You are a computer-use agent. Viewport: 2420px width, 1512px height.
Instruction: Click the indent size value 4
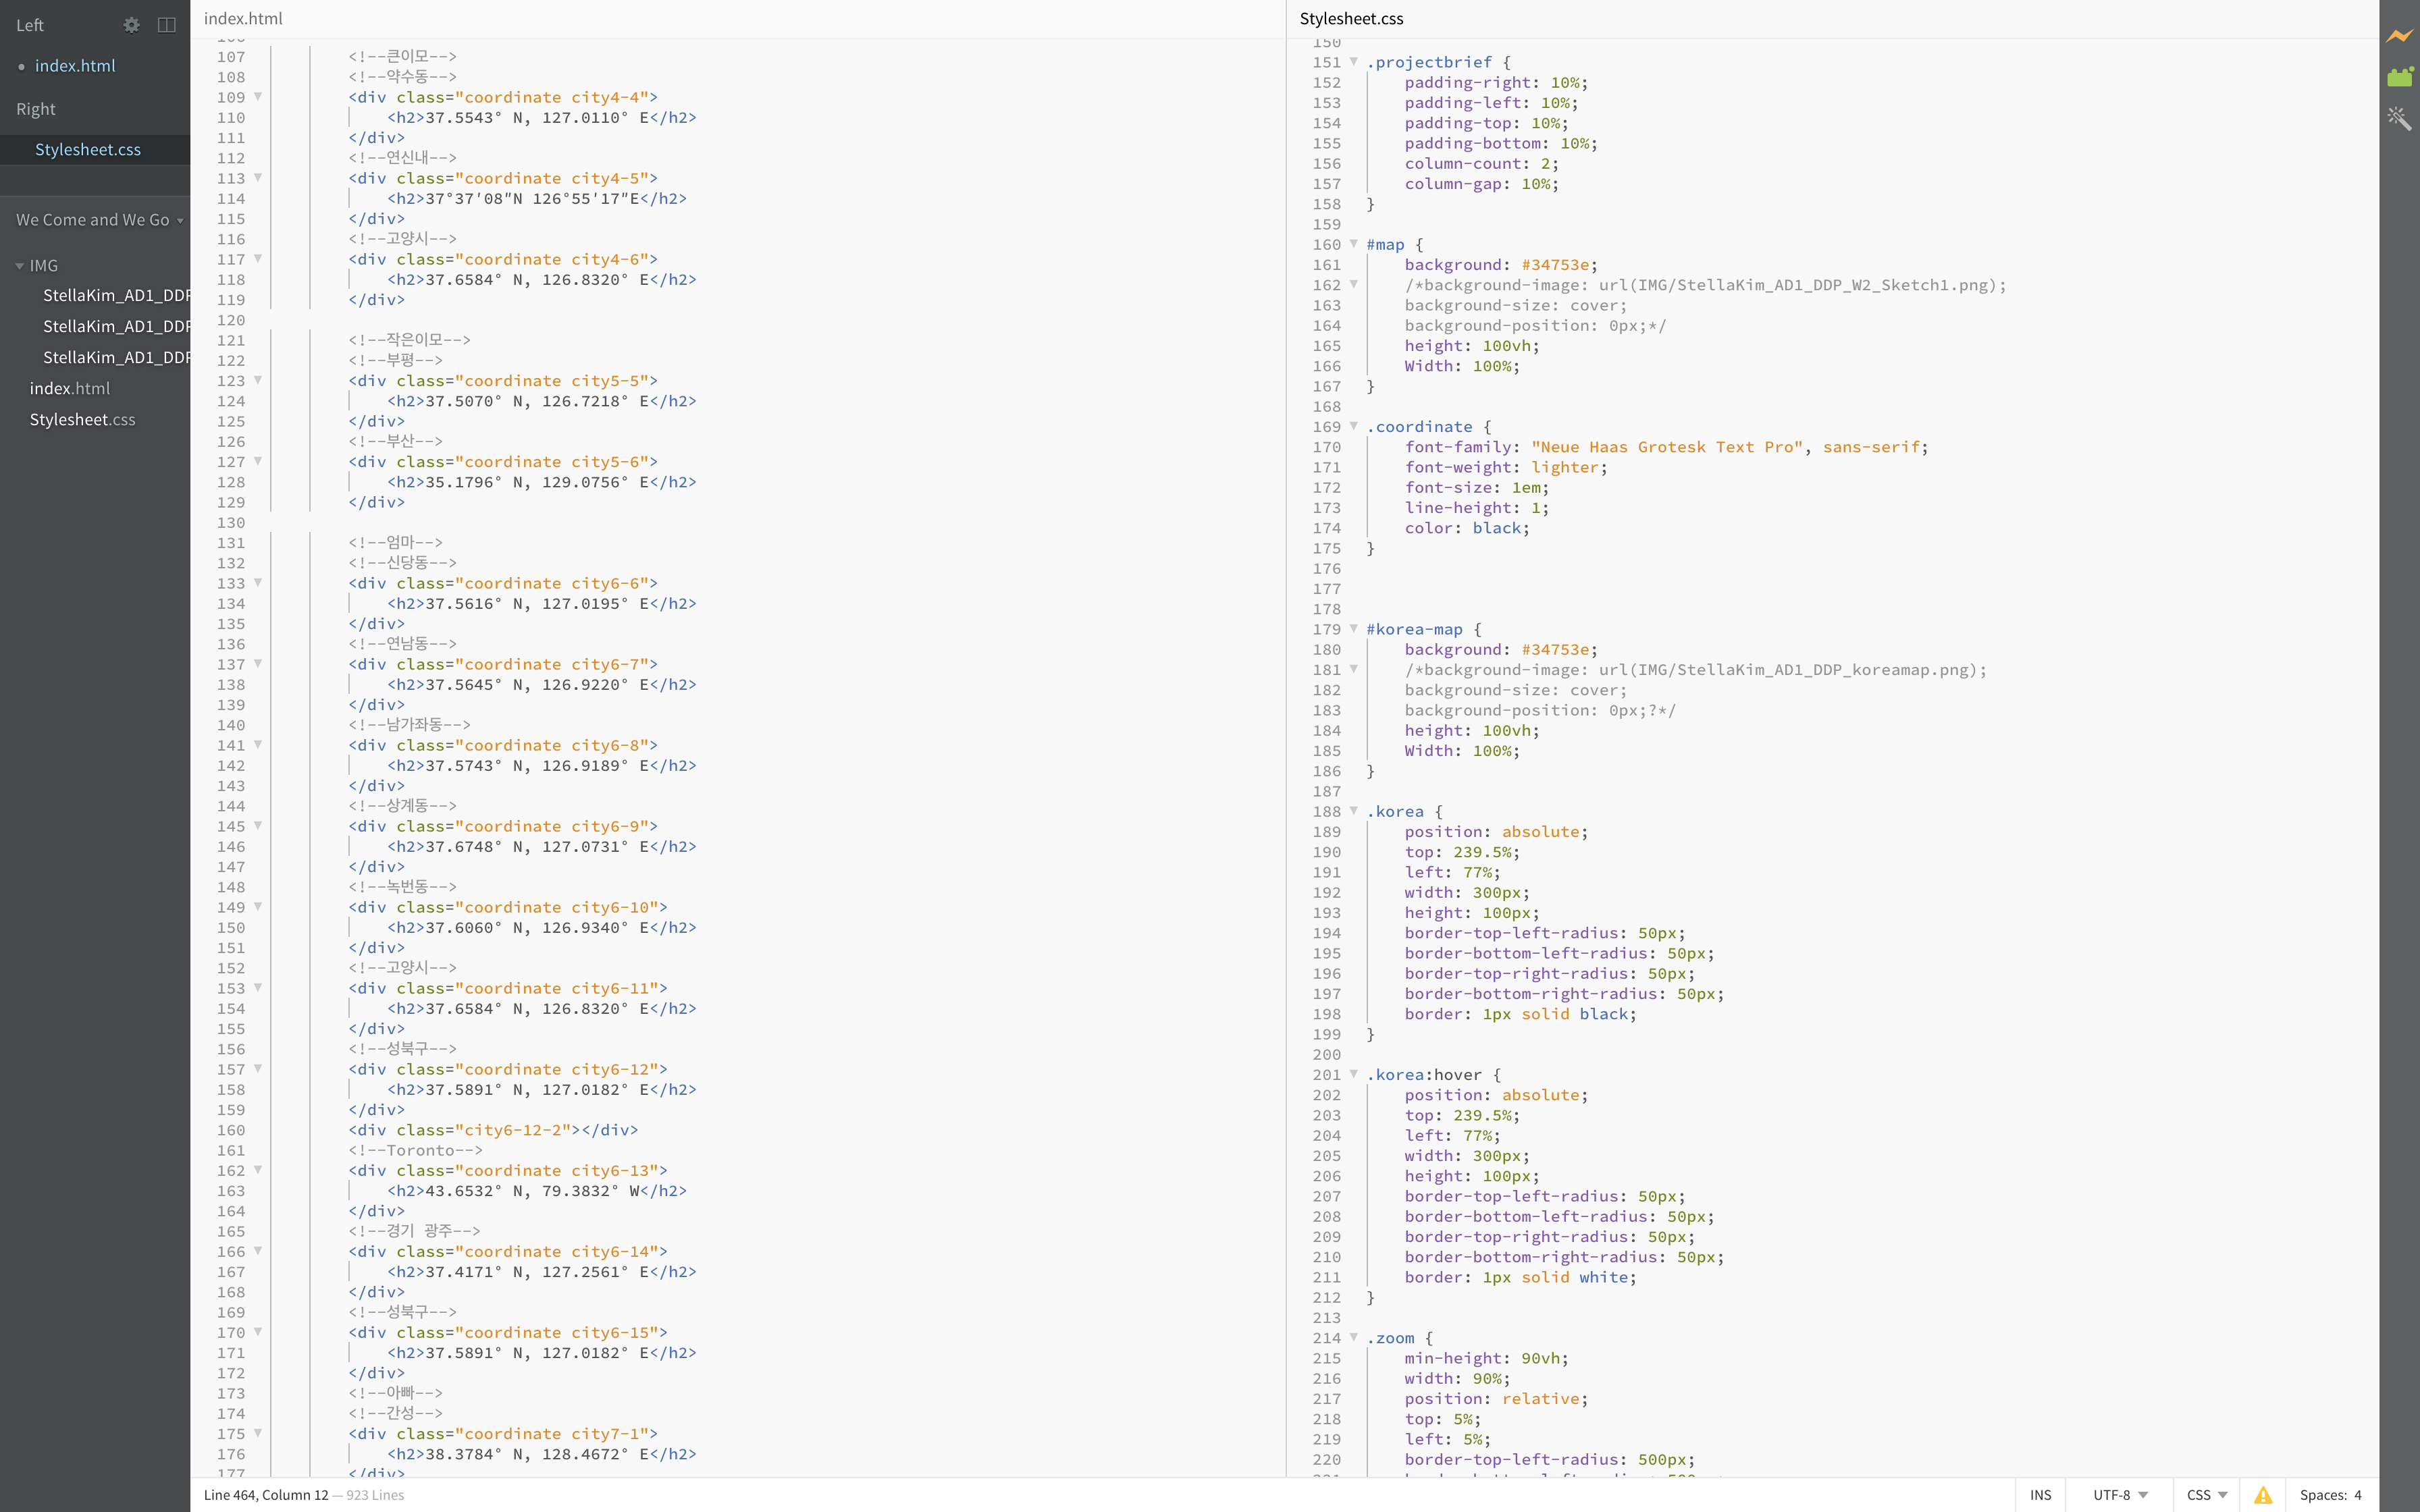[x=2358, y=1495]
